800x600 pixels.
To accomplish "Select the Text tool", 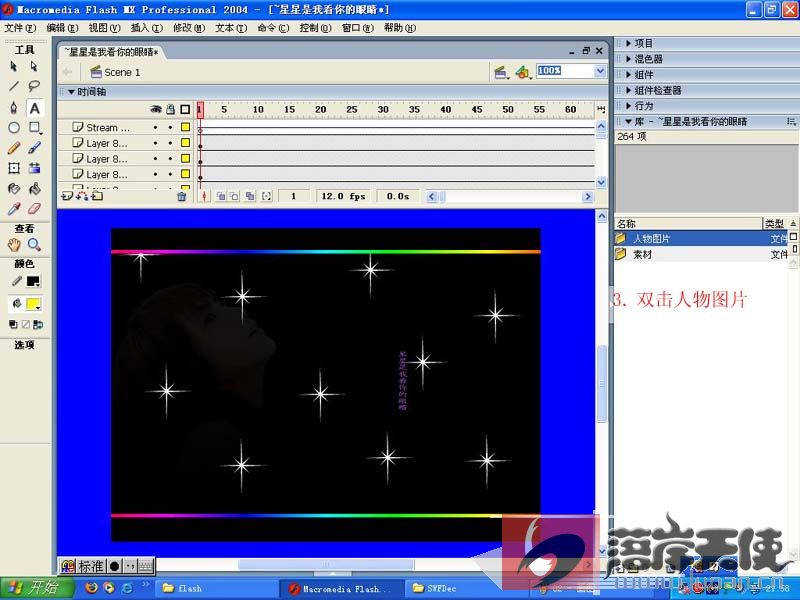I will tap(34, 108).
